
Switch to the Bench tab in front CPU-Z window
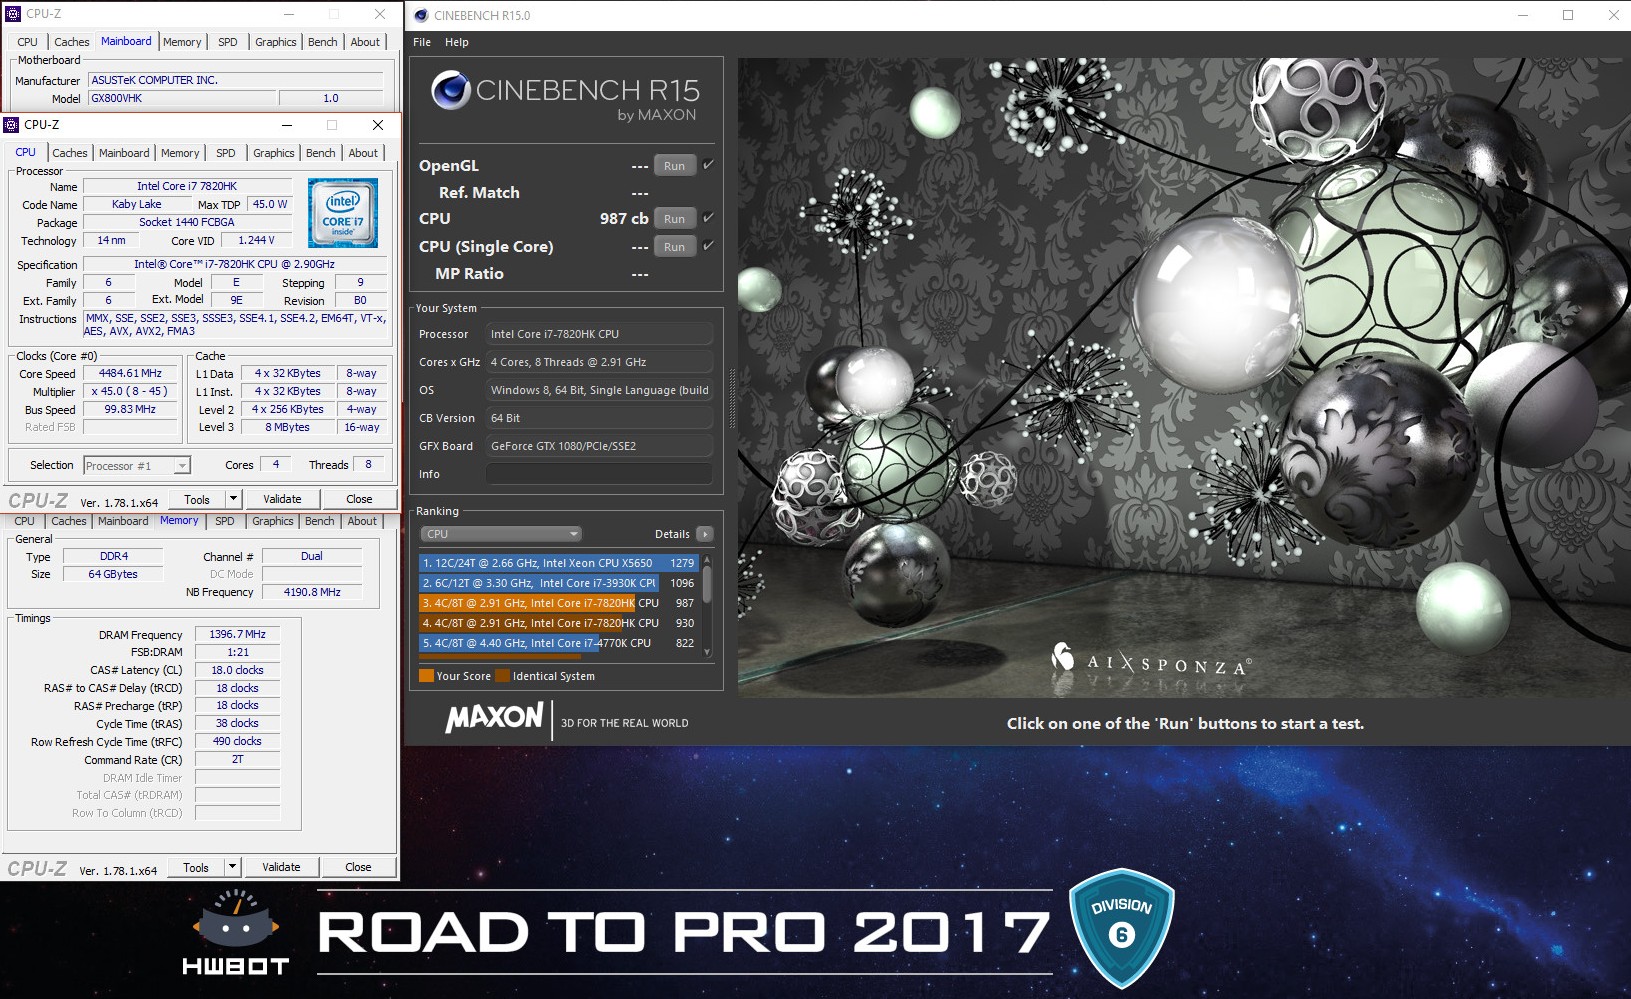pos(321,153)
